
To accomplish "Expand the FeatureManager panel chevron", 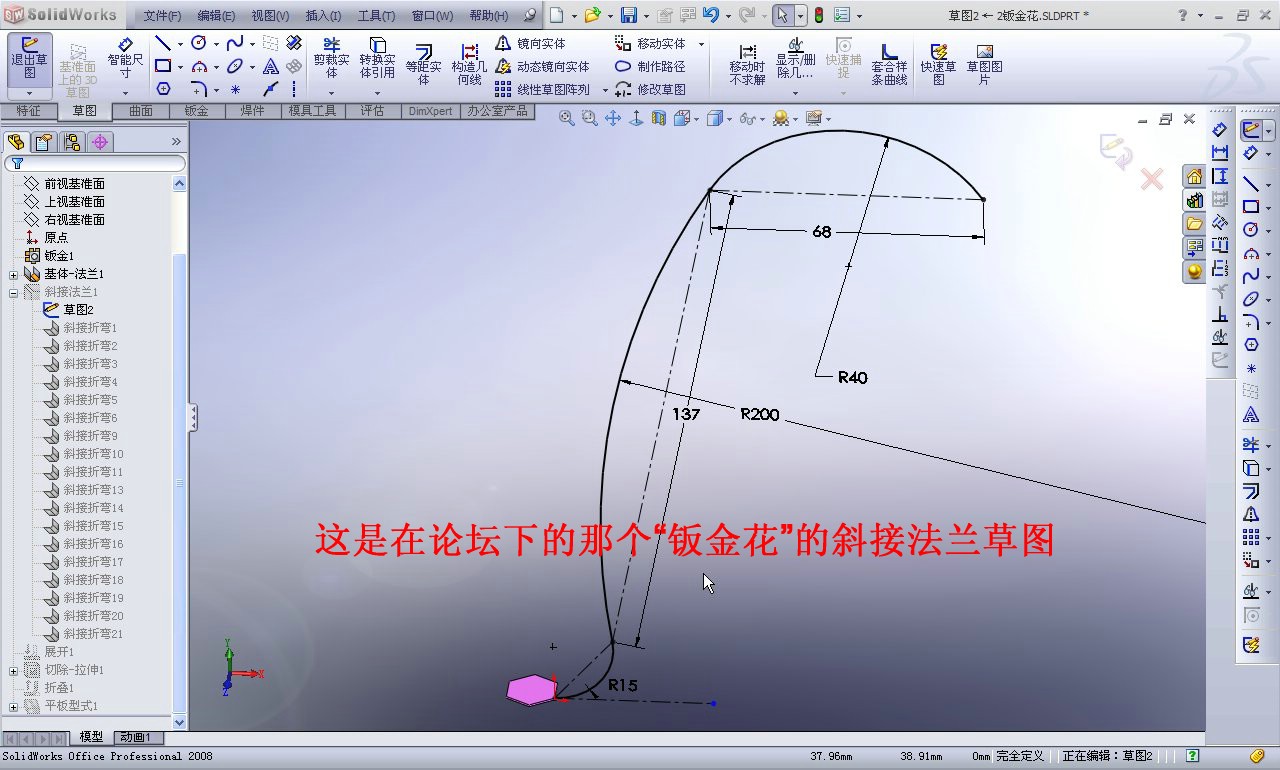I will [x=177, y=142].
